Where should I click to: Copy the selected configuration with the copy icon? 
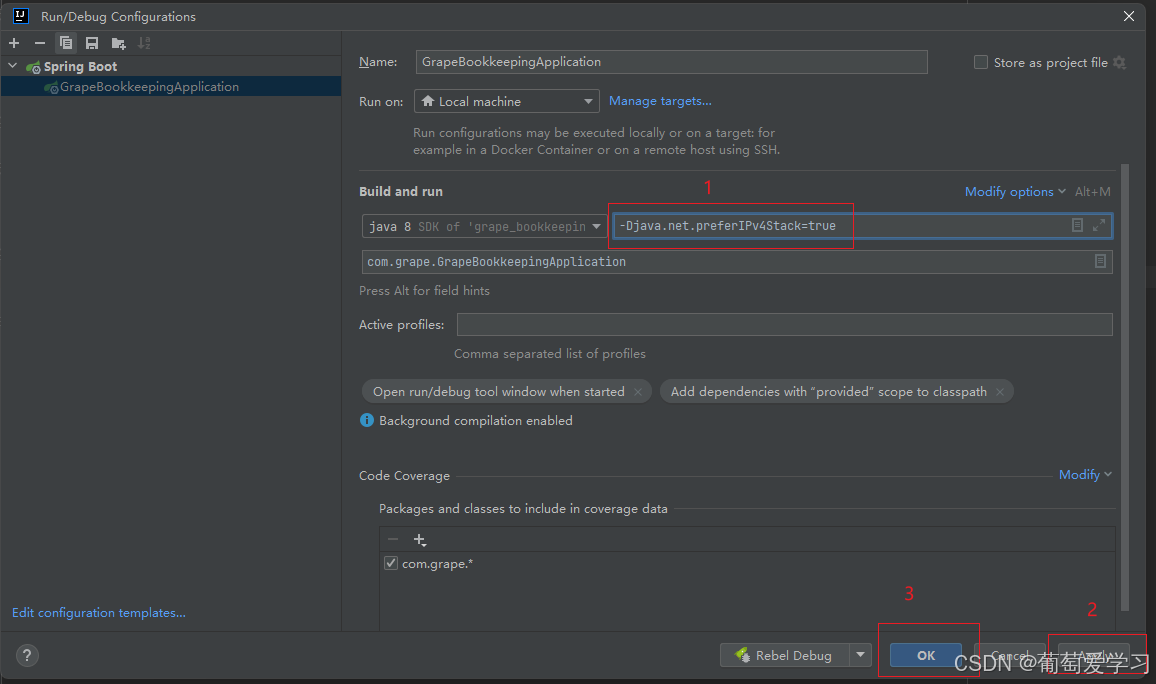coord(66,43)
